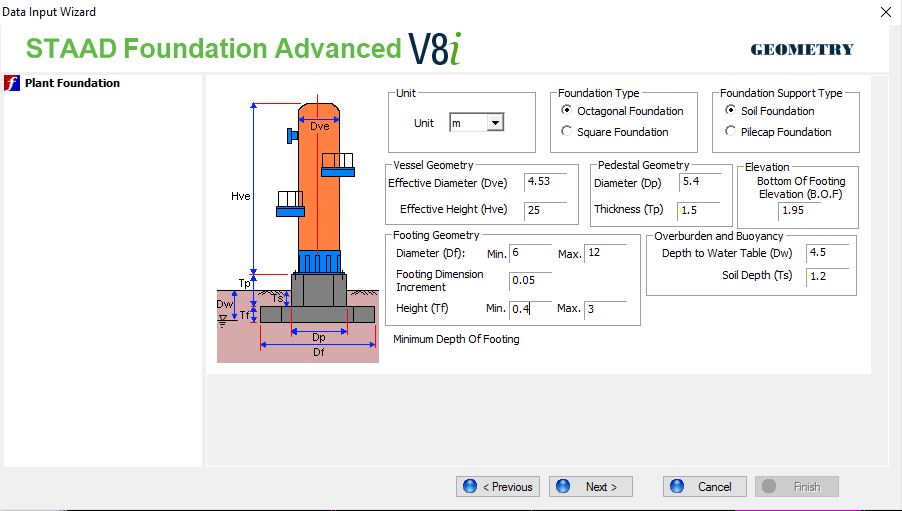Select Square Foundation option
902x511 pixels.
coord(567,132)
